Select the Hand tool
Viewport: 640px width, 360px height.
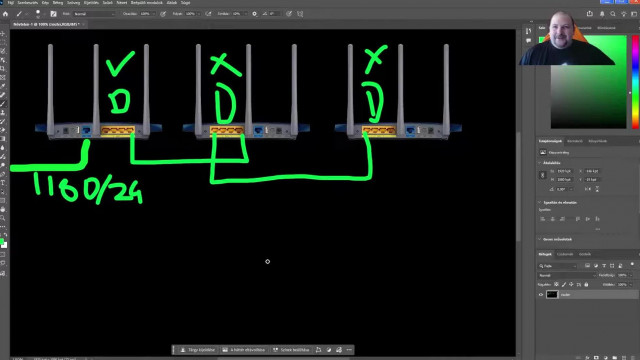click(3, 209)
